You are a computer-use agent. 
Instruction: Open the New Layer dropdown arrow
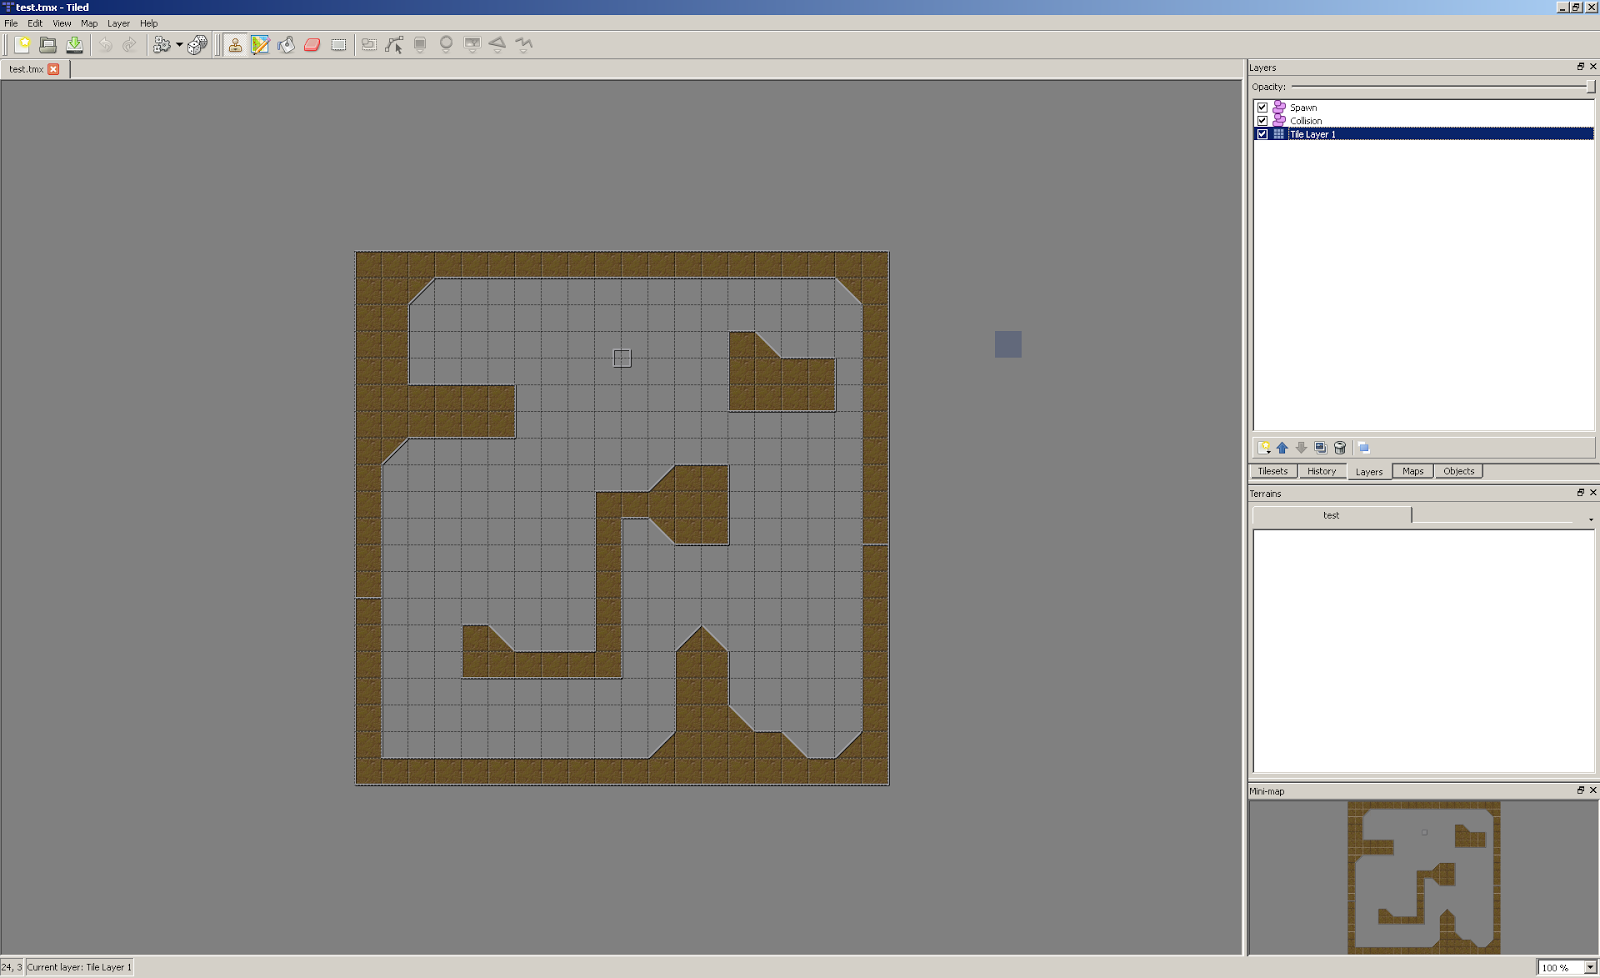pos(1268,450)
